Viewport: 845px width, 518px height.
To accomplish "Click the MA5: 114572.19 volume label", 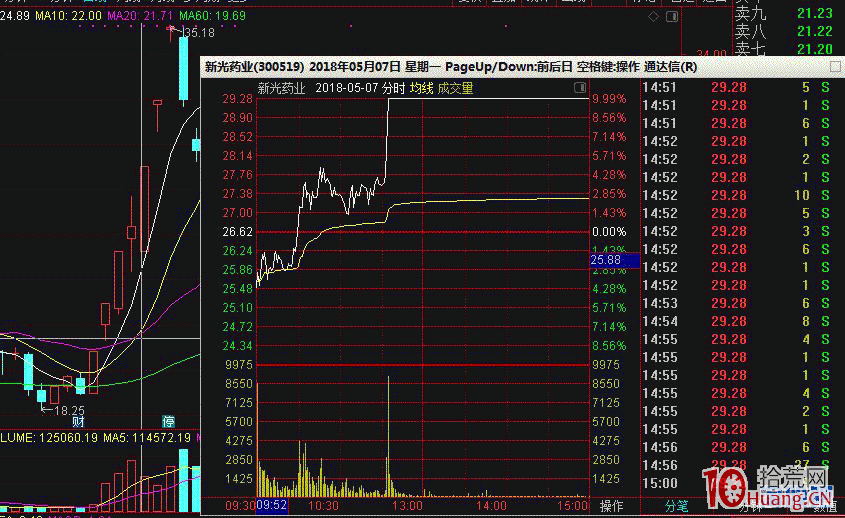I will pyautogui.click(x=147, y=438).
